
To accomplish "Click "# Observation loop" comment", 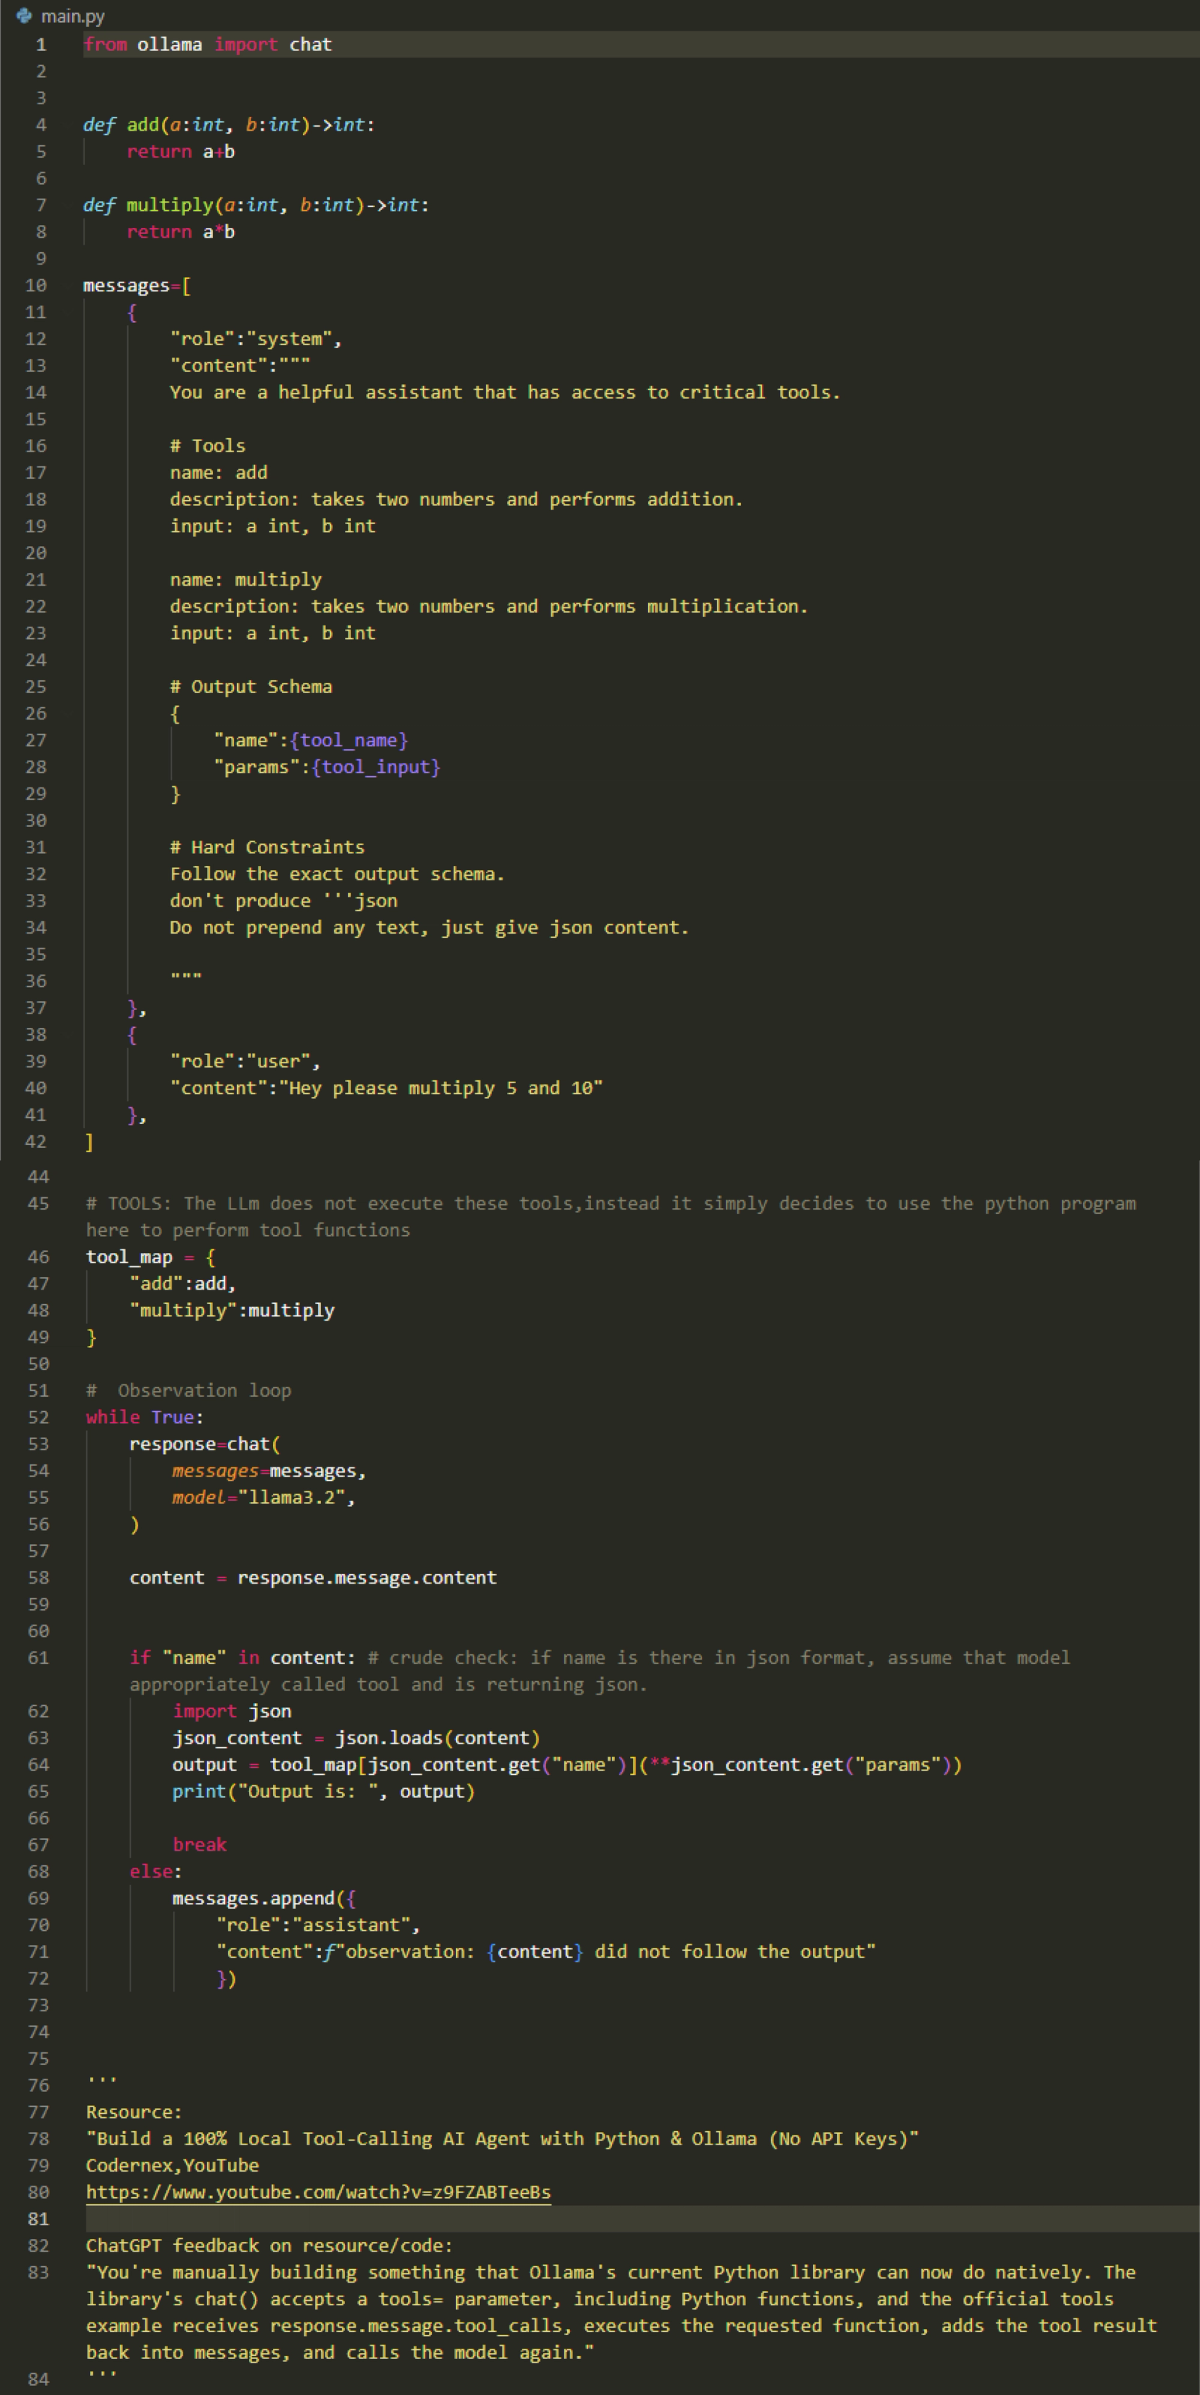I will pos(189,1391).
